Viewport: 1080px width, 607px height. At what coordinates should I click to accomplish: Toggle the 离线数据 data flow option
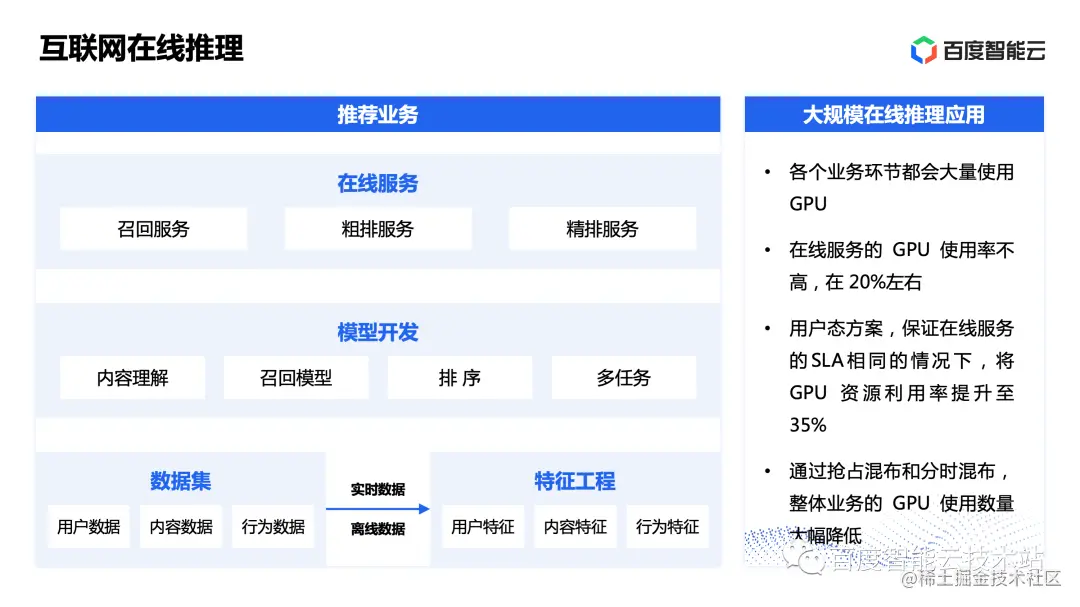point(377,527)
